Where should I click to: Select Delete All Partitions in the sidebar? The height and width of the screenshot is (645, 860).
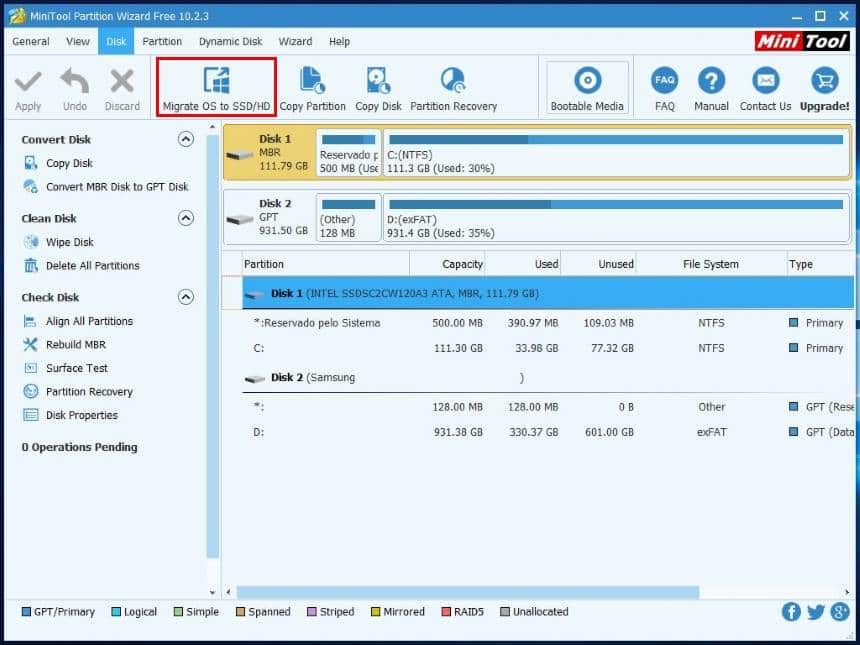click(x=92, y=265)
